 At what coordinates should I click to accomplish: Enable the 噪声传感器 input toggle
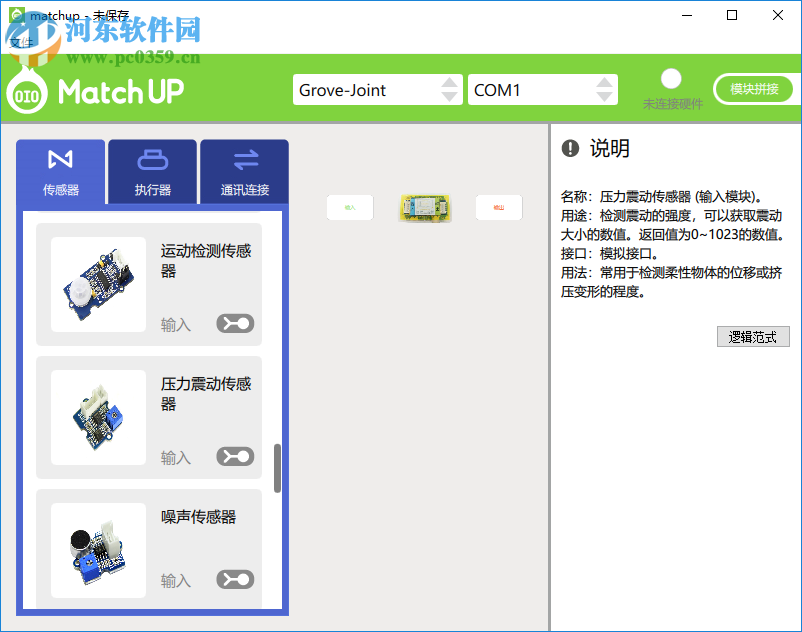point(234,579)
